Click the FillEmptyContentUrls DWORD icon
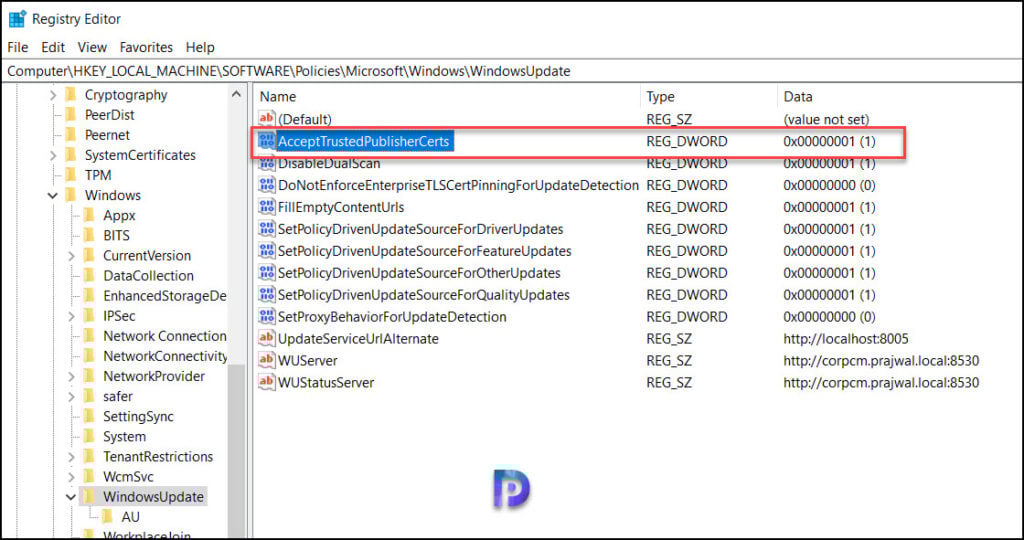The image size is (1024, 540). tap(266, 207)
